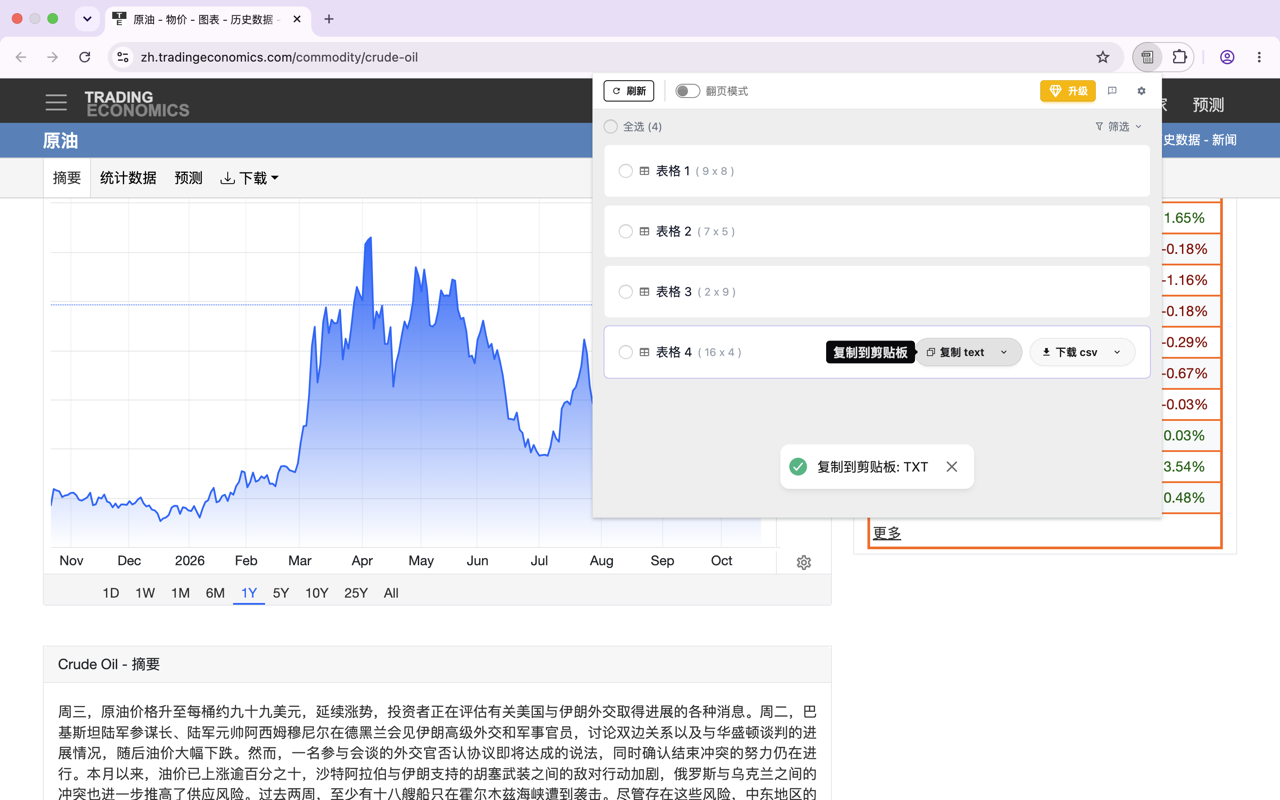Click the feedback flag icon in extension panel
The image size is (1280, 800).
click(x=1112, y=91)
